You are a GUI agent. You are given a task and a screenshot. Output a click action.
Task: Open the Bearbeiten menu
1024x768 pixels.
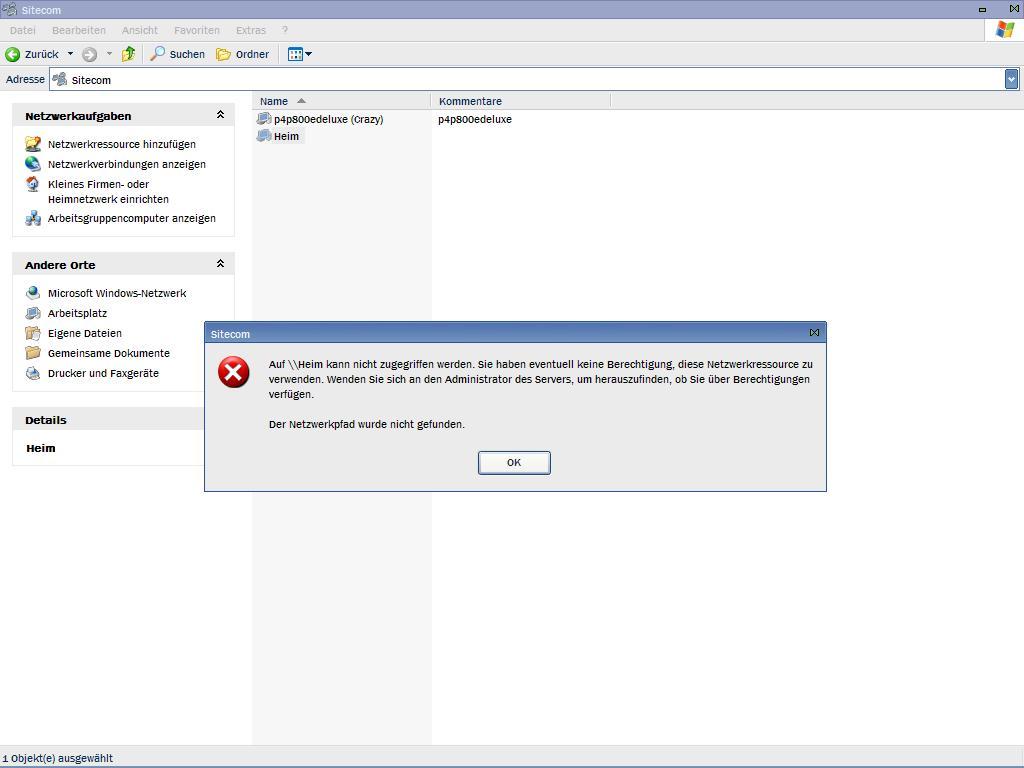pos(79,30)
